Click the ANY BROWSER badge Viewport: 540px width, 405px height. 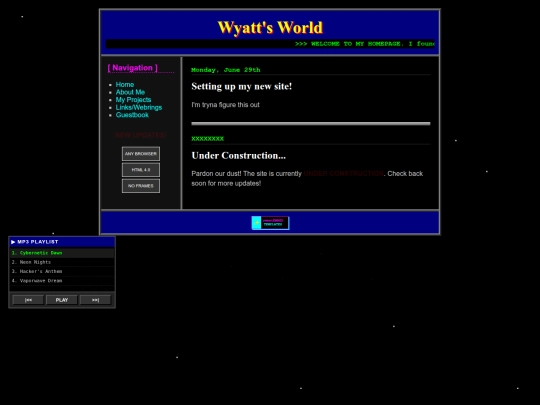tap(141, 154)
